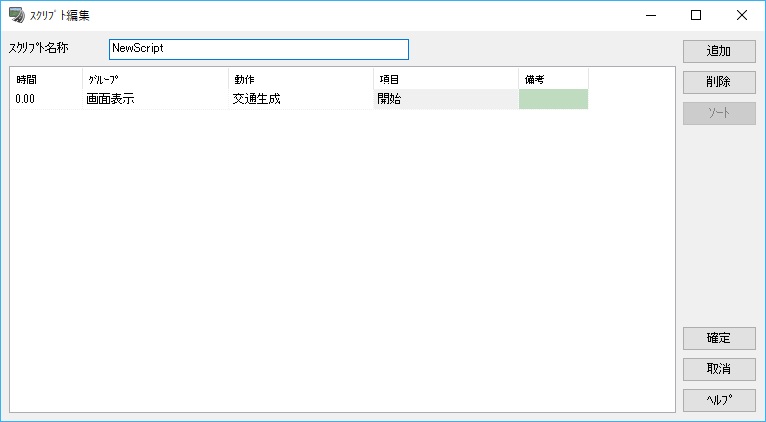
Task: Select the 時間 column header
Action: point(46,79)
